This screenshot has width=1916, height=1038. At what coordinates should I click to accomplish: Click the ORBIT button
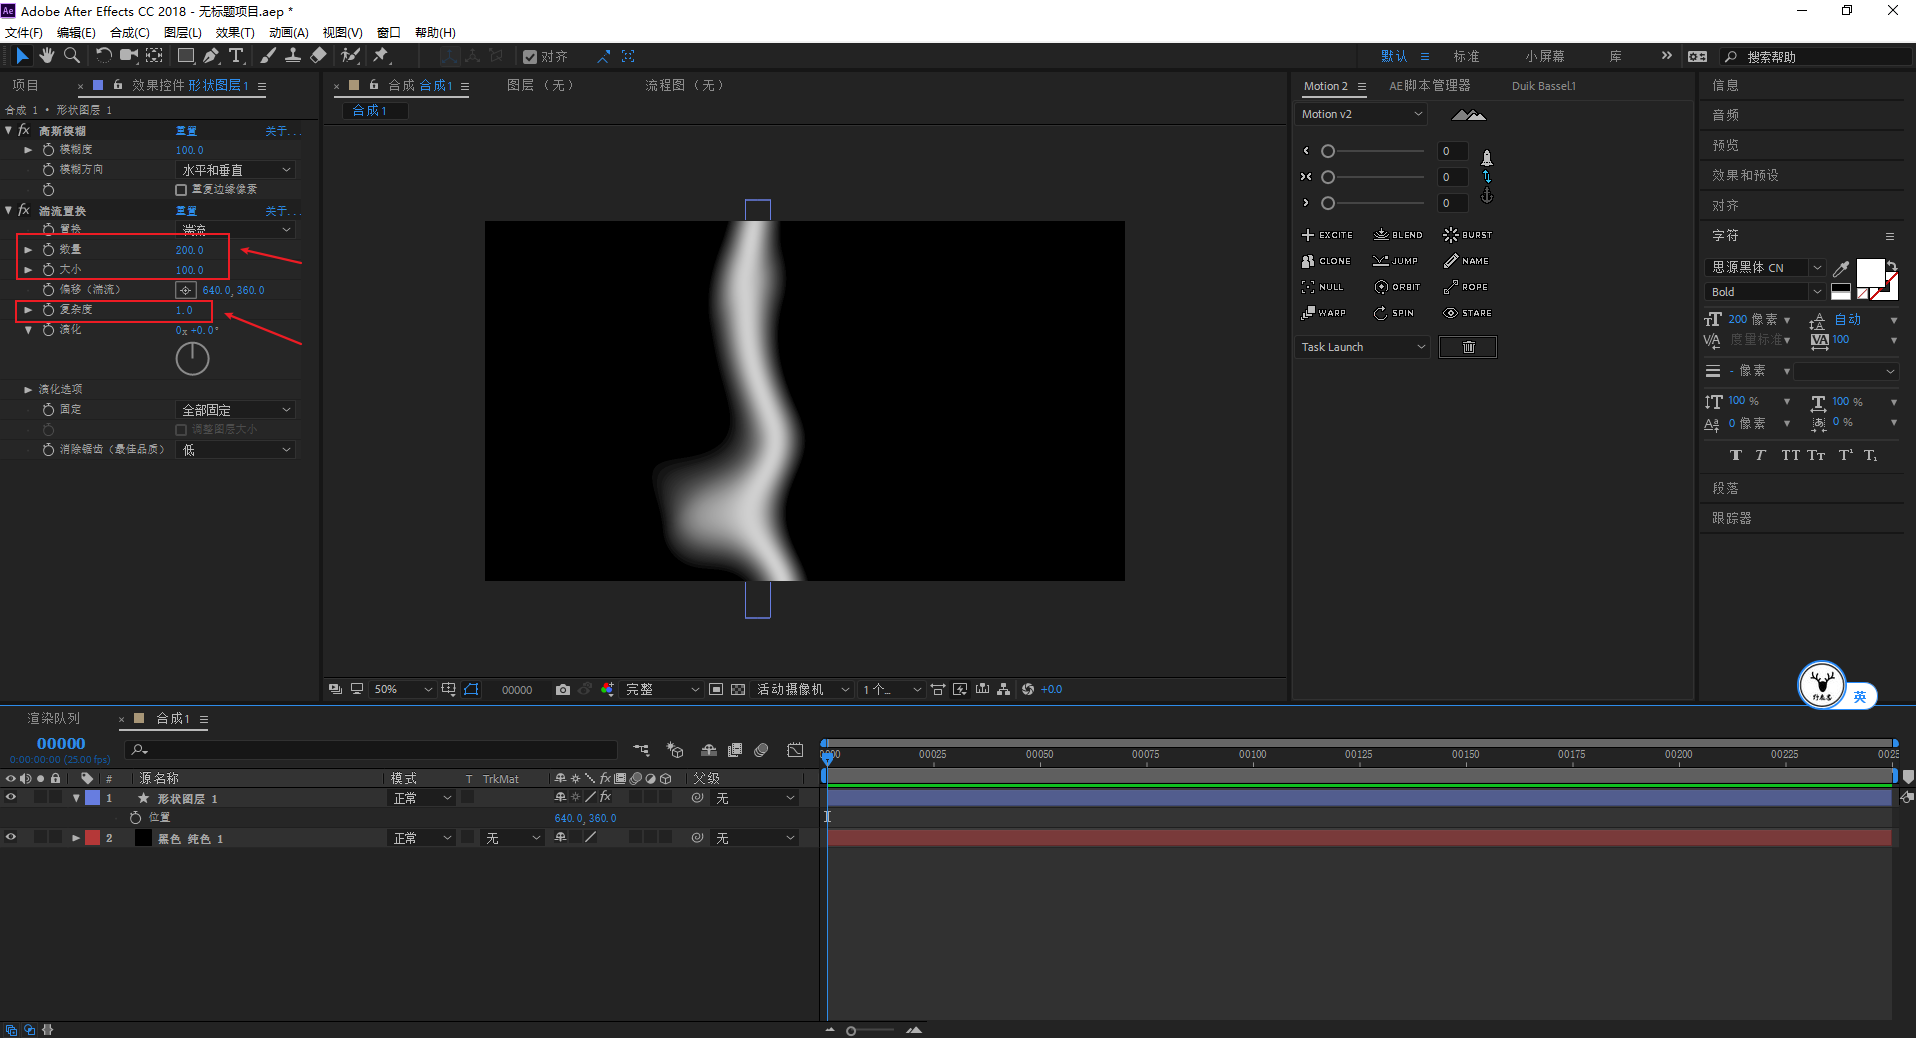tap(1397, 287)
